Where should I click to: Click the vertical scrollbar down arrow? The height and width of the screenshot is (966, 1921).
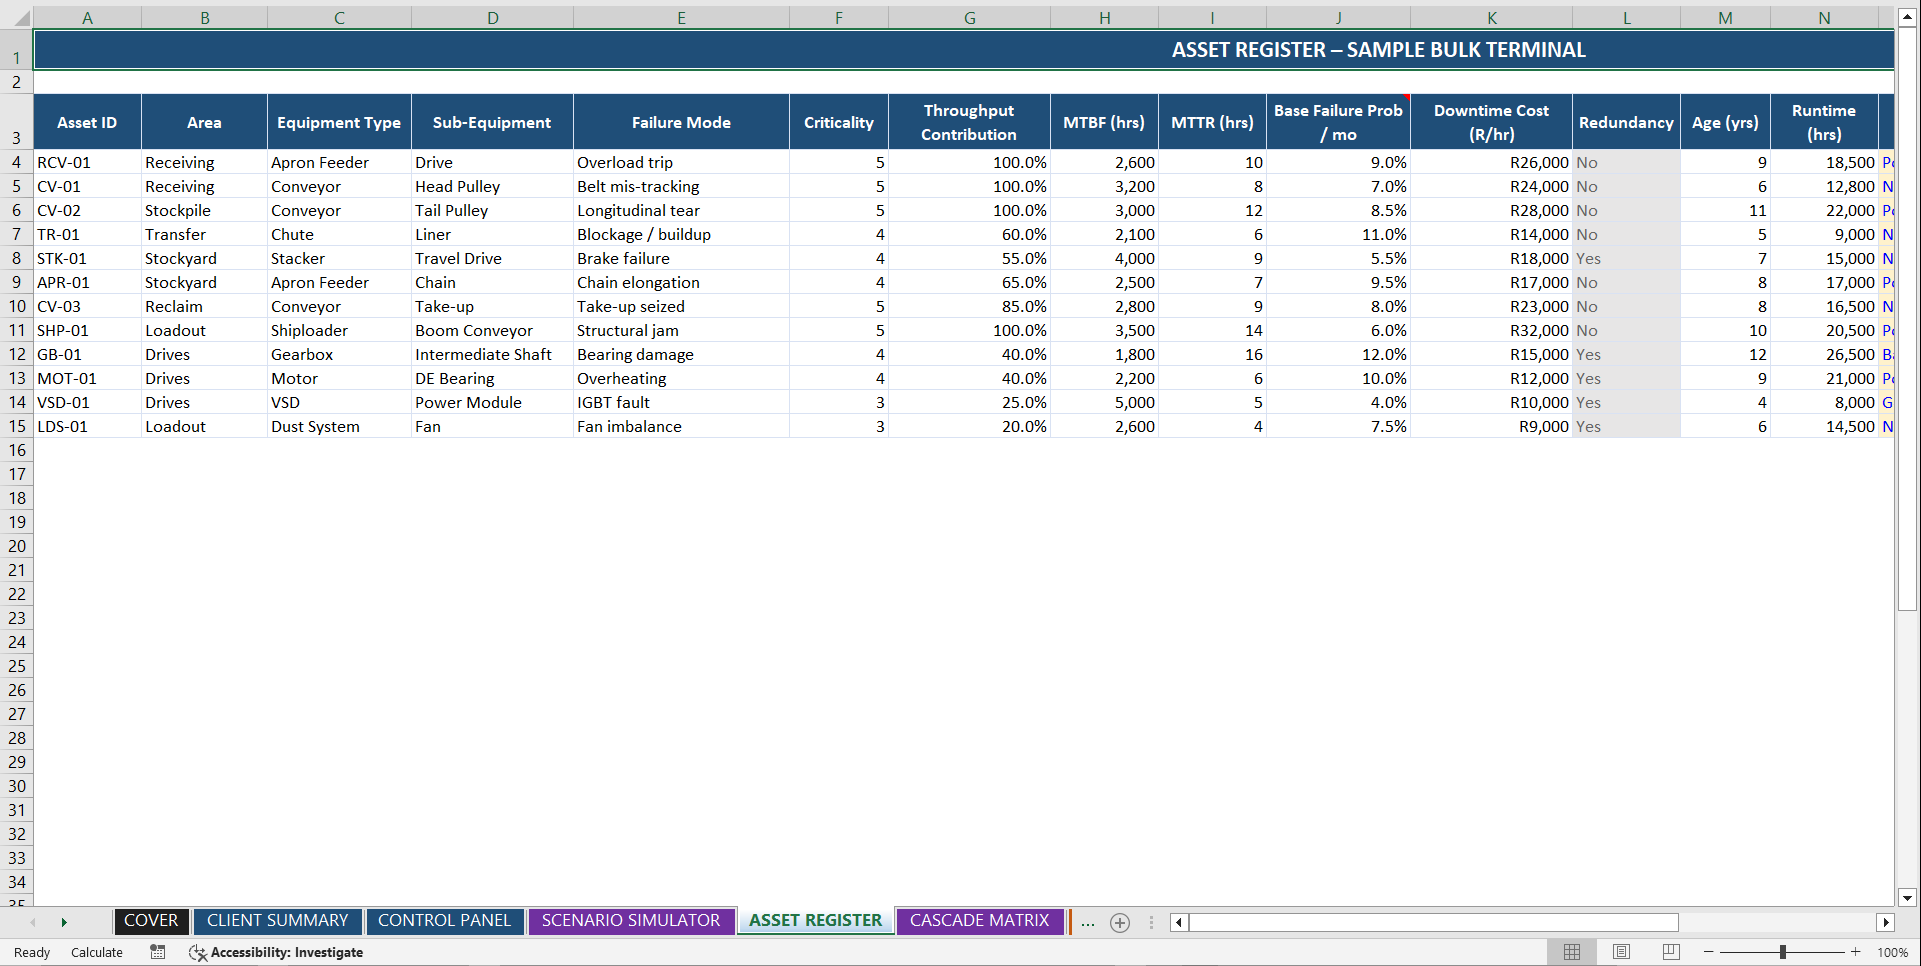(x=1908, y=898)
